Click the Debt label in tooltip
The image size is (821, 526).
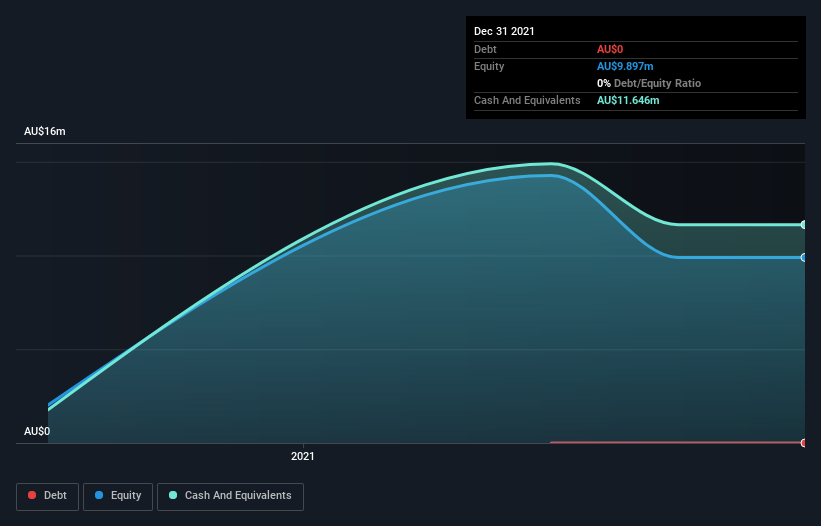(x=485, y=49)
